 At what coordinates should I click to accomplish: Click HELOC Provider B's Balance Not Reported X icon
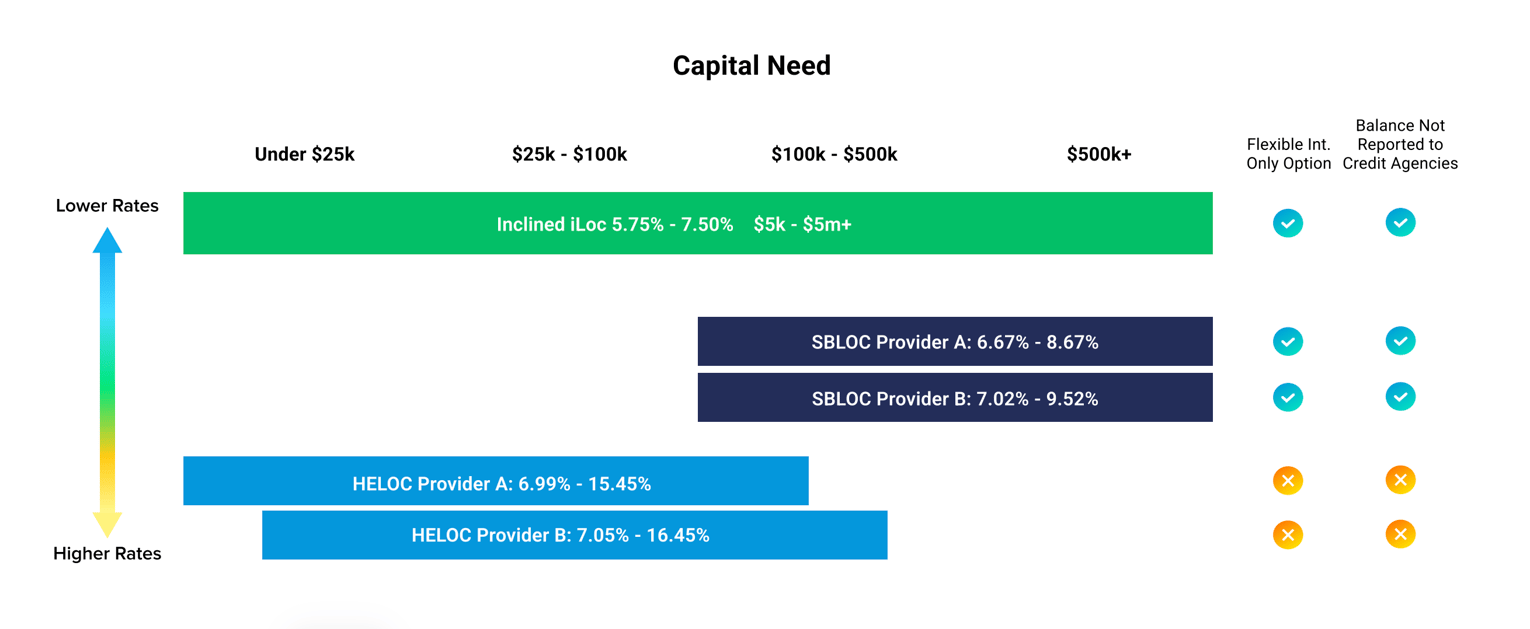pyautogui.click(x=1400, y=534)
